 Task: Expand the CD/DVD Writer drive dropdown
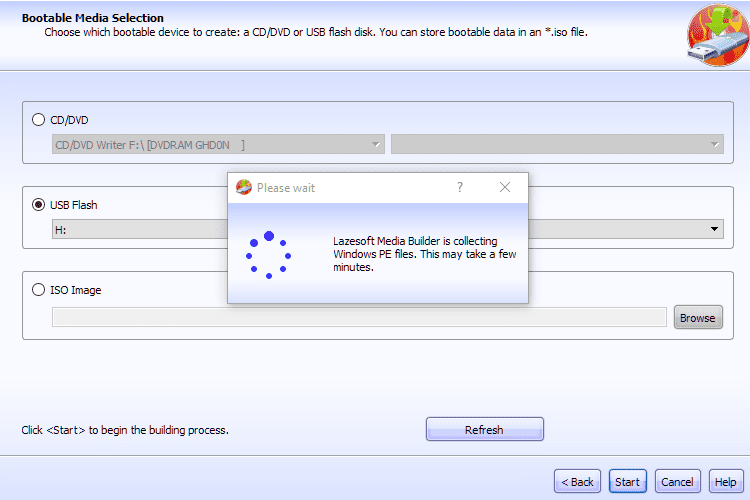click(x=218, y=145)
